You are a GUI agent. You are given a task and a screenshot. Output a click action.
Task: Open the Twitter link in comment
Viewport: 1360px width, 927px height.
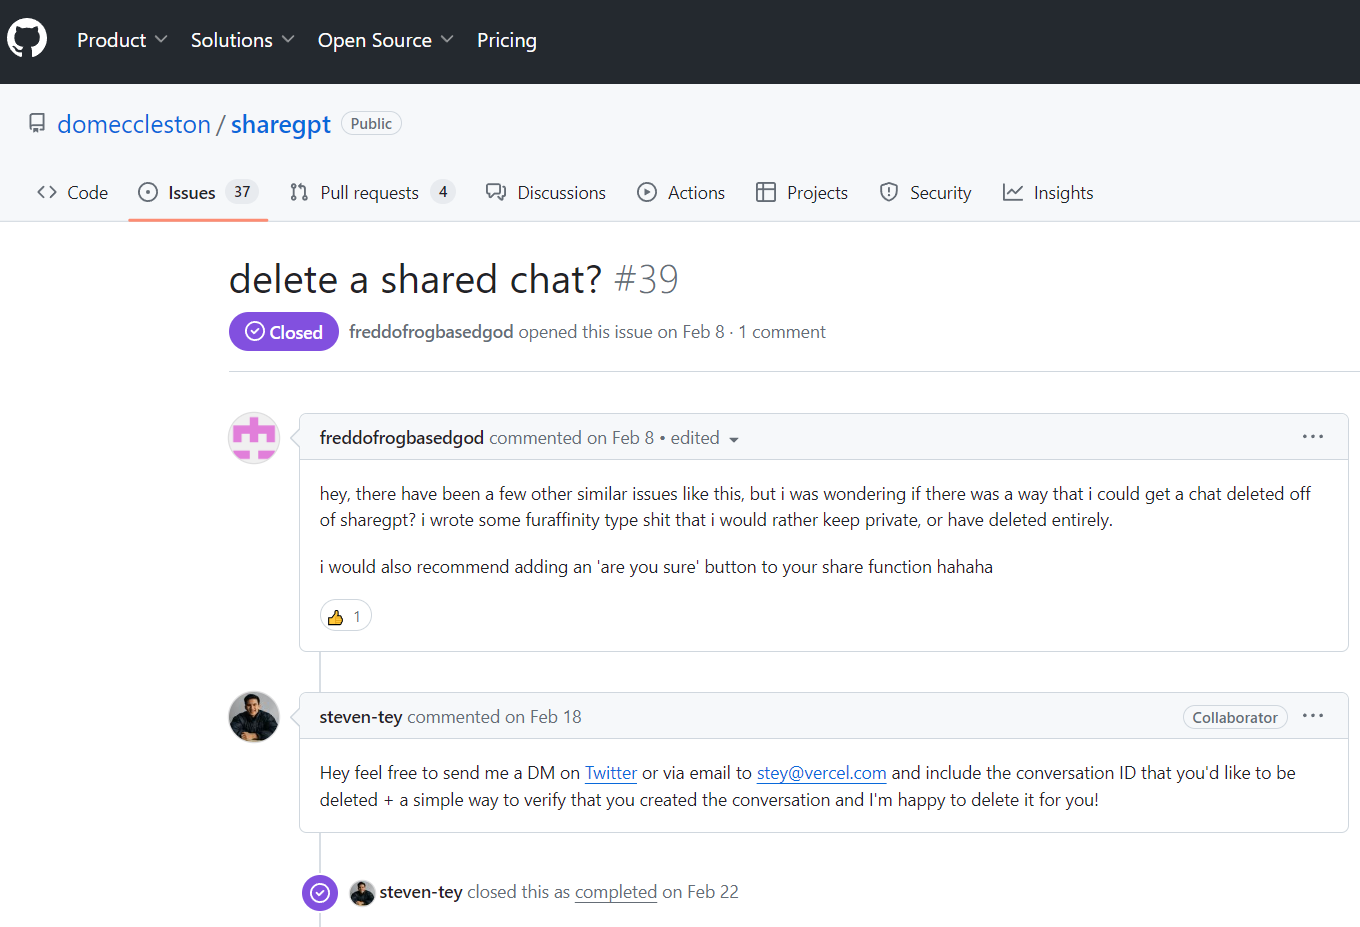611,773
